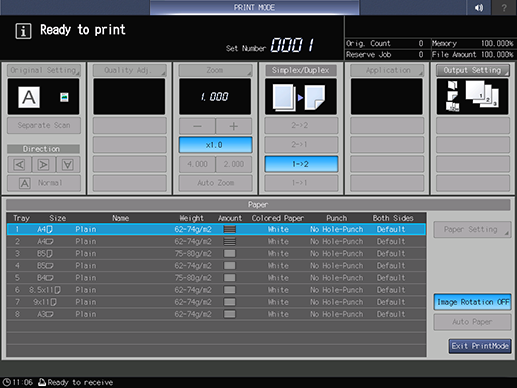The width and height of the screenshot is (517, 388).
Task: Expand the Original Setting menu
Action: (x=44, y=70)
